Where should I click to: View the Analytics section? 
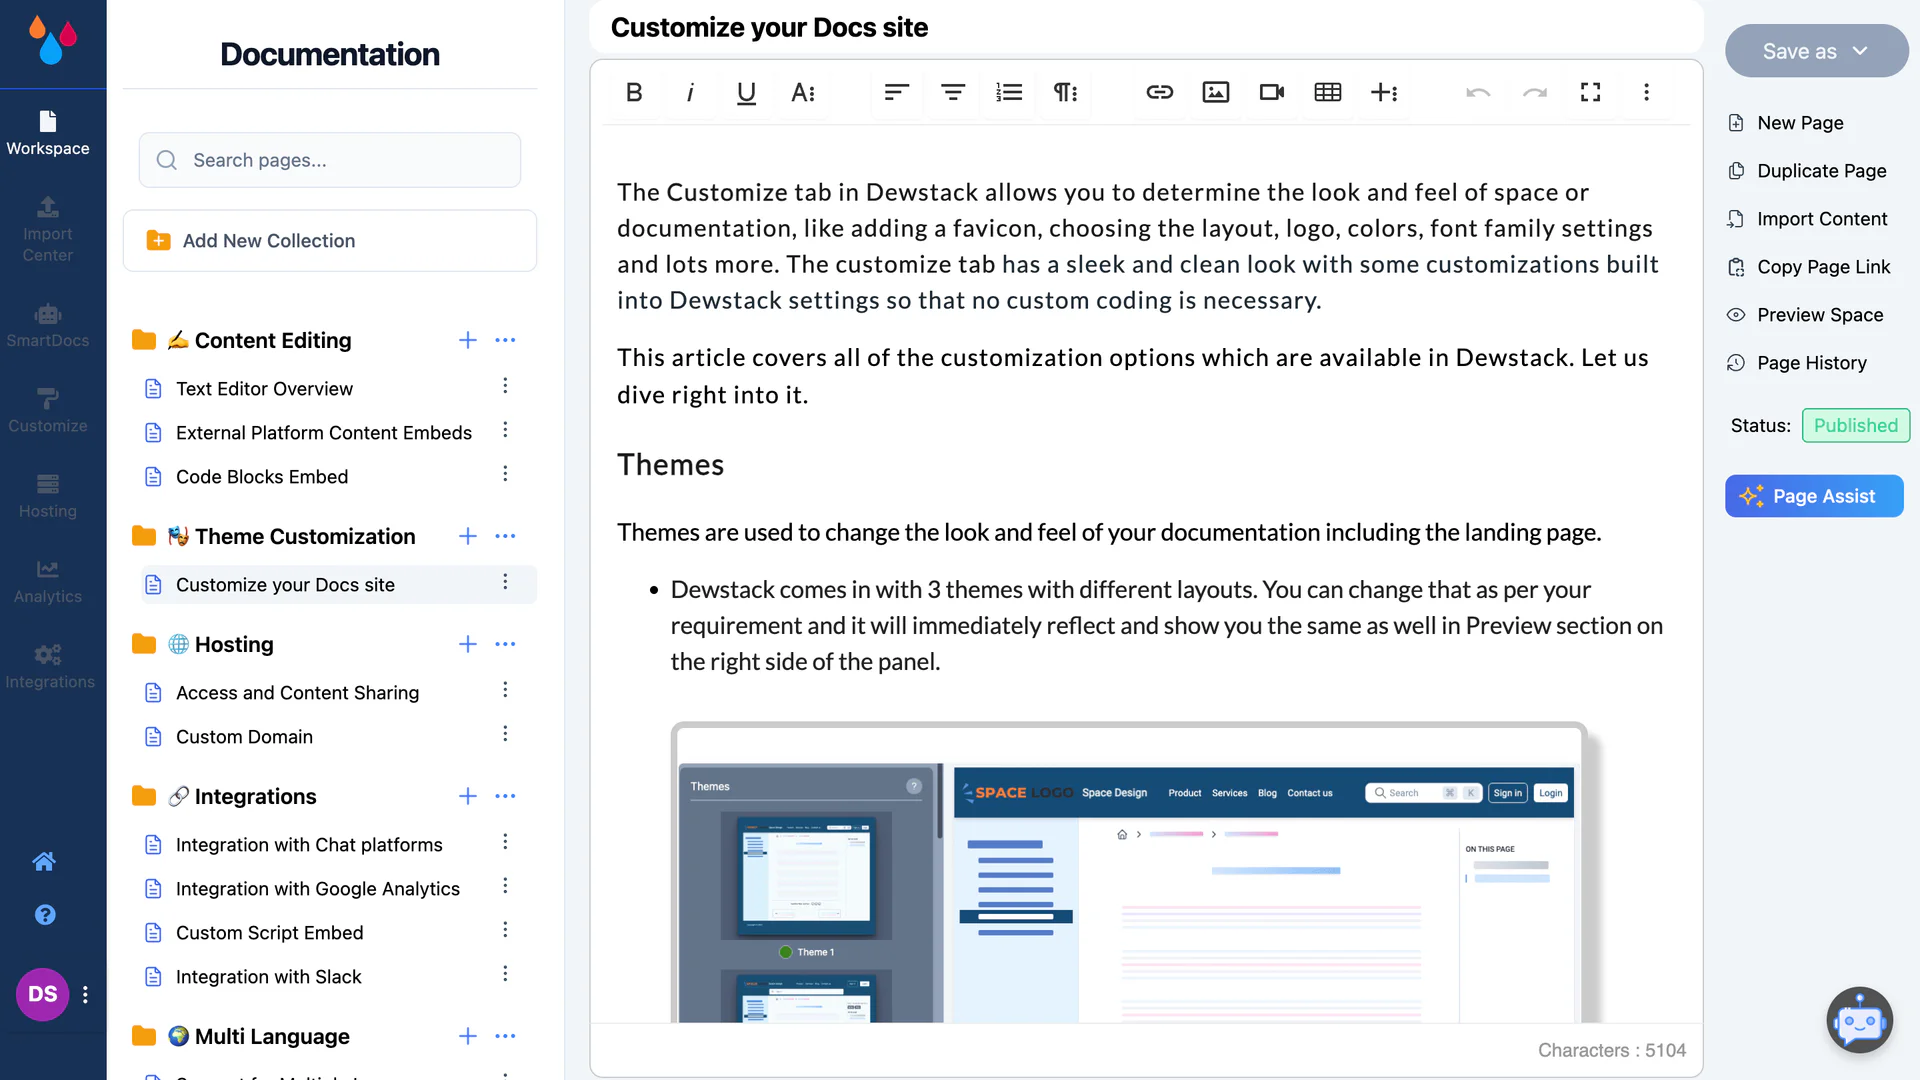point(47,580)
